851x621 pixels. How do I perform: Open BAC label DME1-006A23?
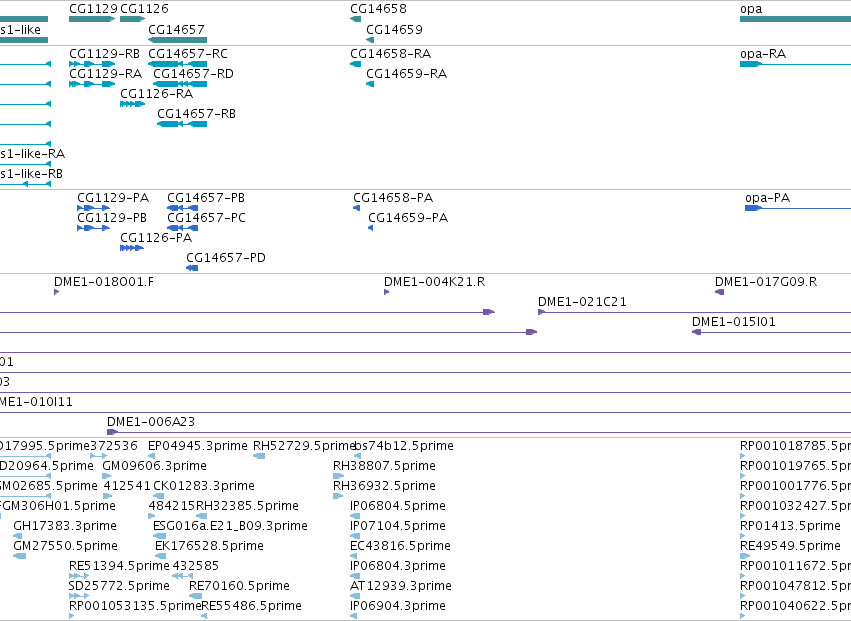tap(151, 422)
